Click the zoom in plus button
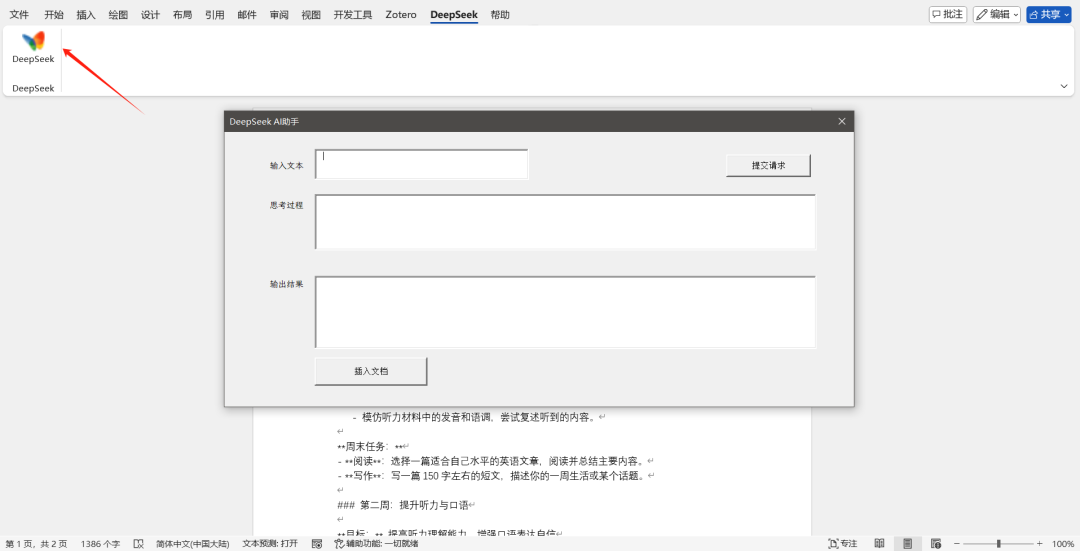This screenshot has height=551, width=1080. point(1039,543)
